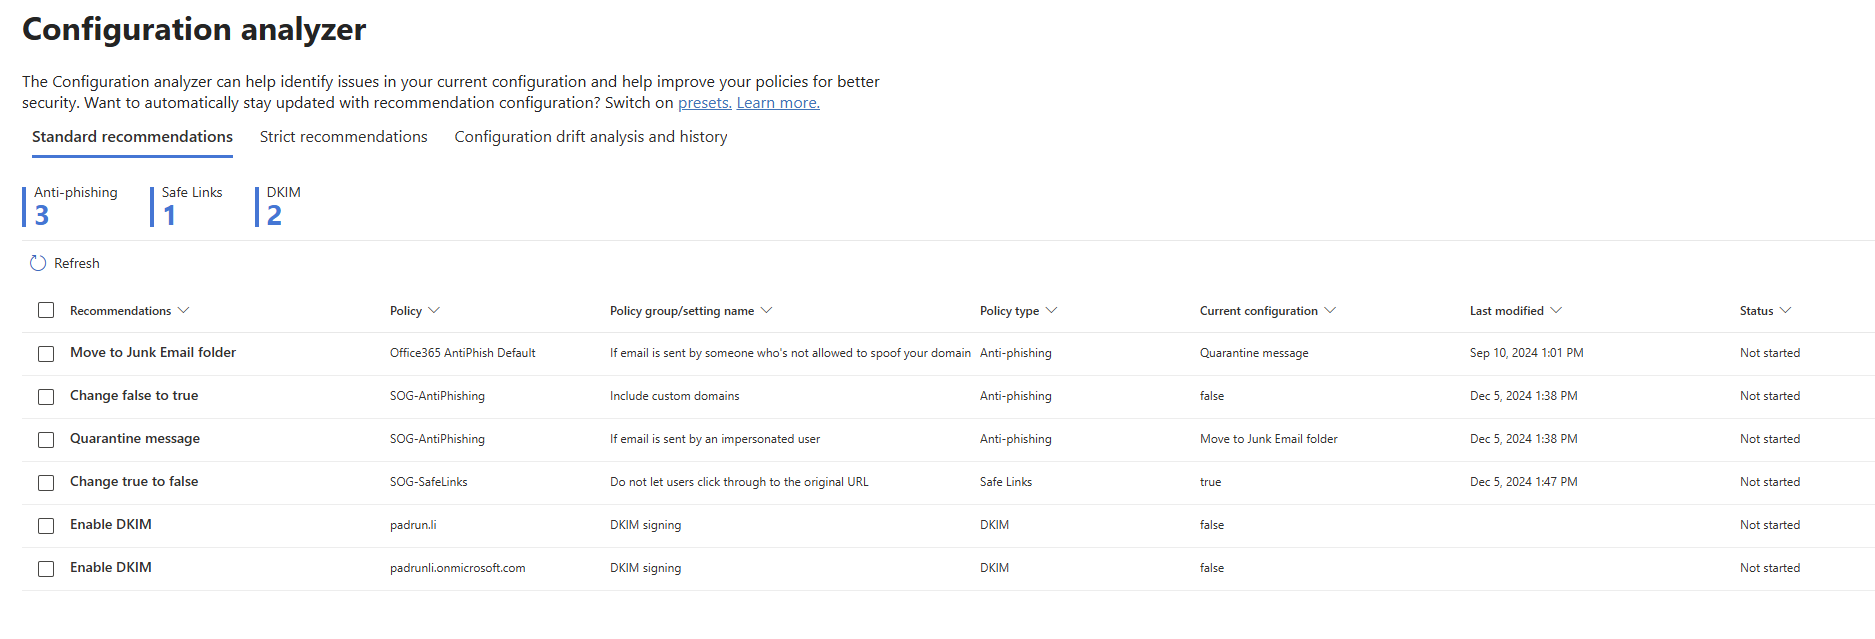This screenshot has height=639, width=1875.
Task: Sort by the Last modified column chevron
Action: (1556, 311)
